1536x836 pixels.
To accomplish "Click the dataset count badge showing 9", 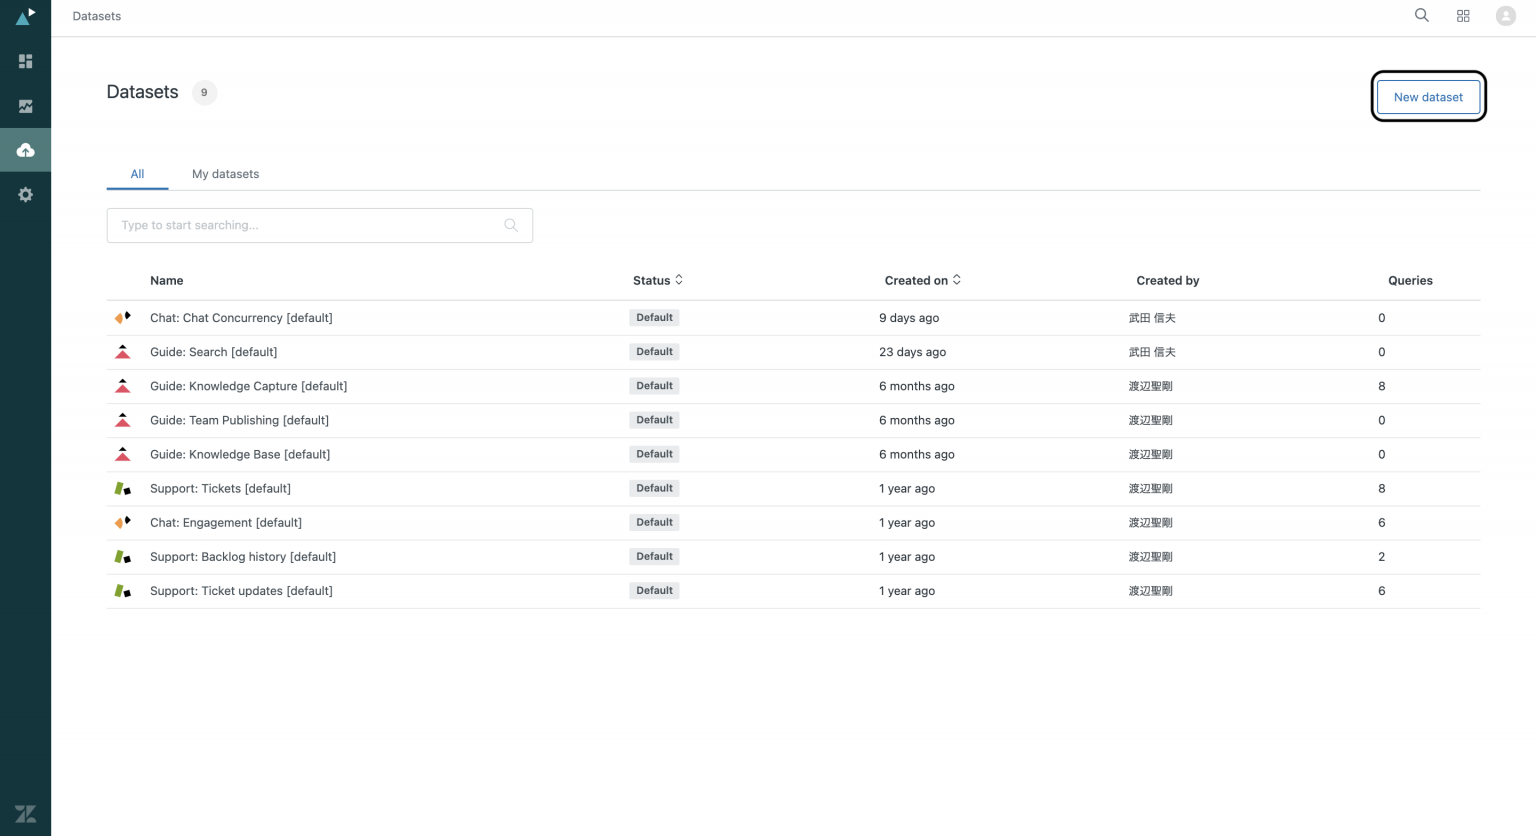I will pyautogui.click(x=204, y=92).
